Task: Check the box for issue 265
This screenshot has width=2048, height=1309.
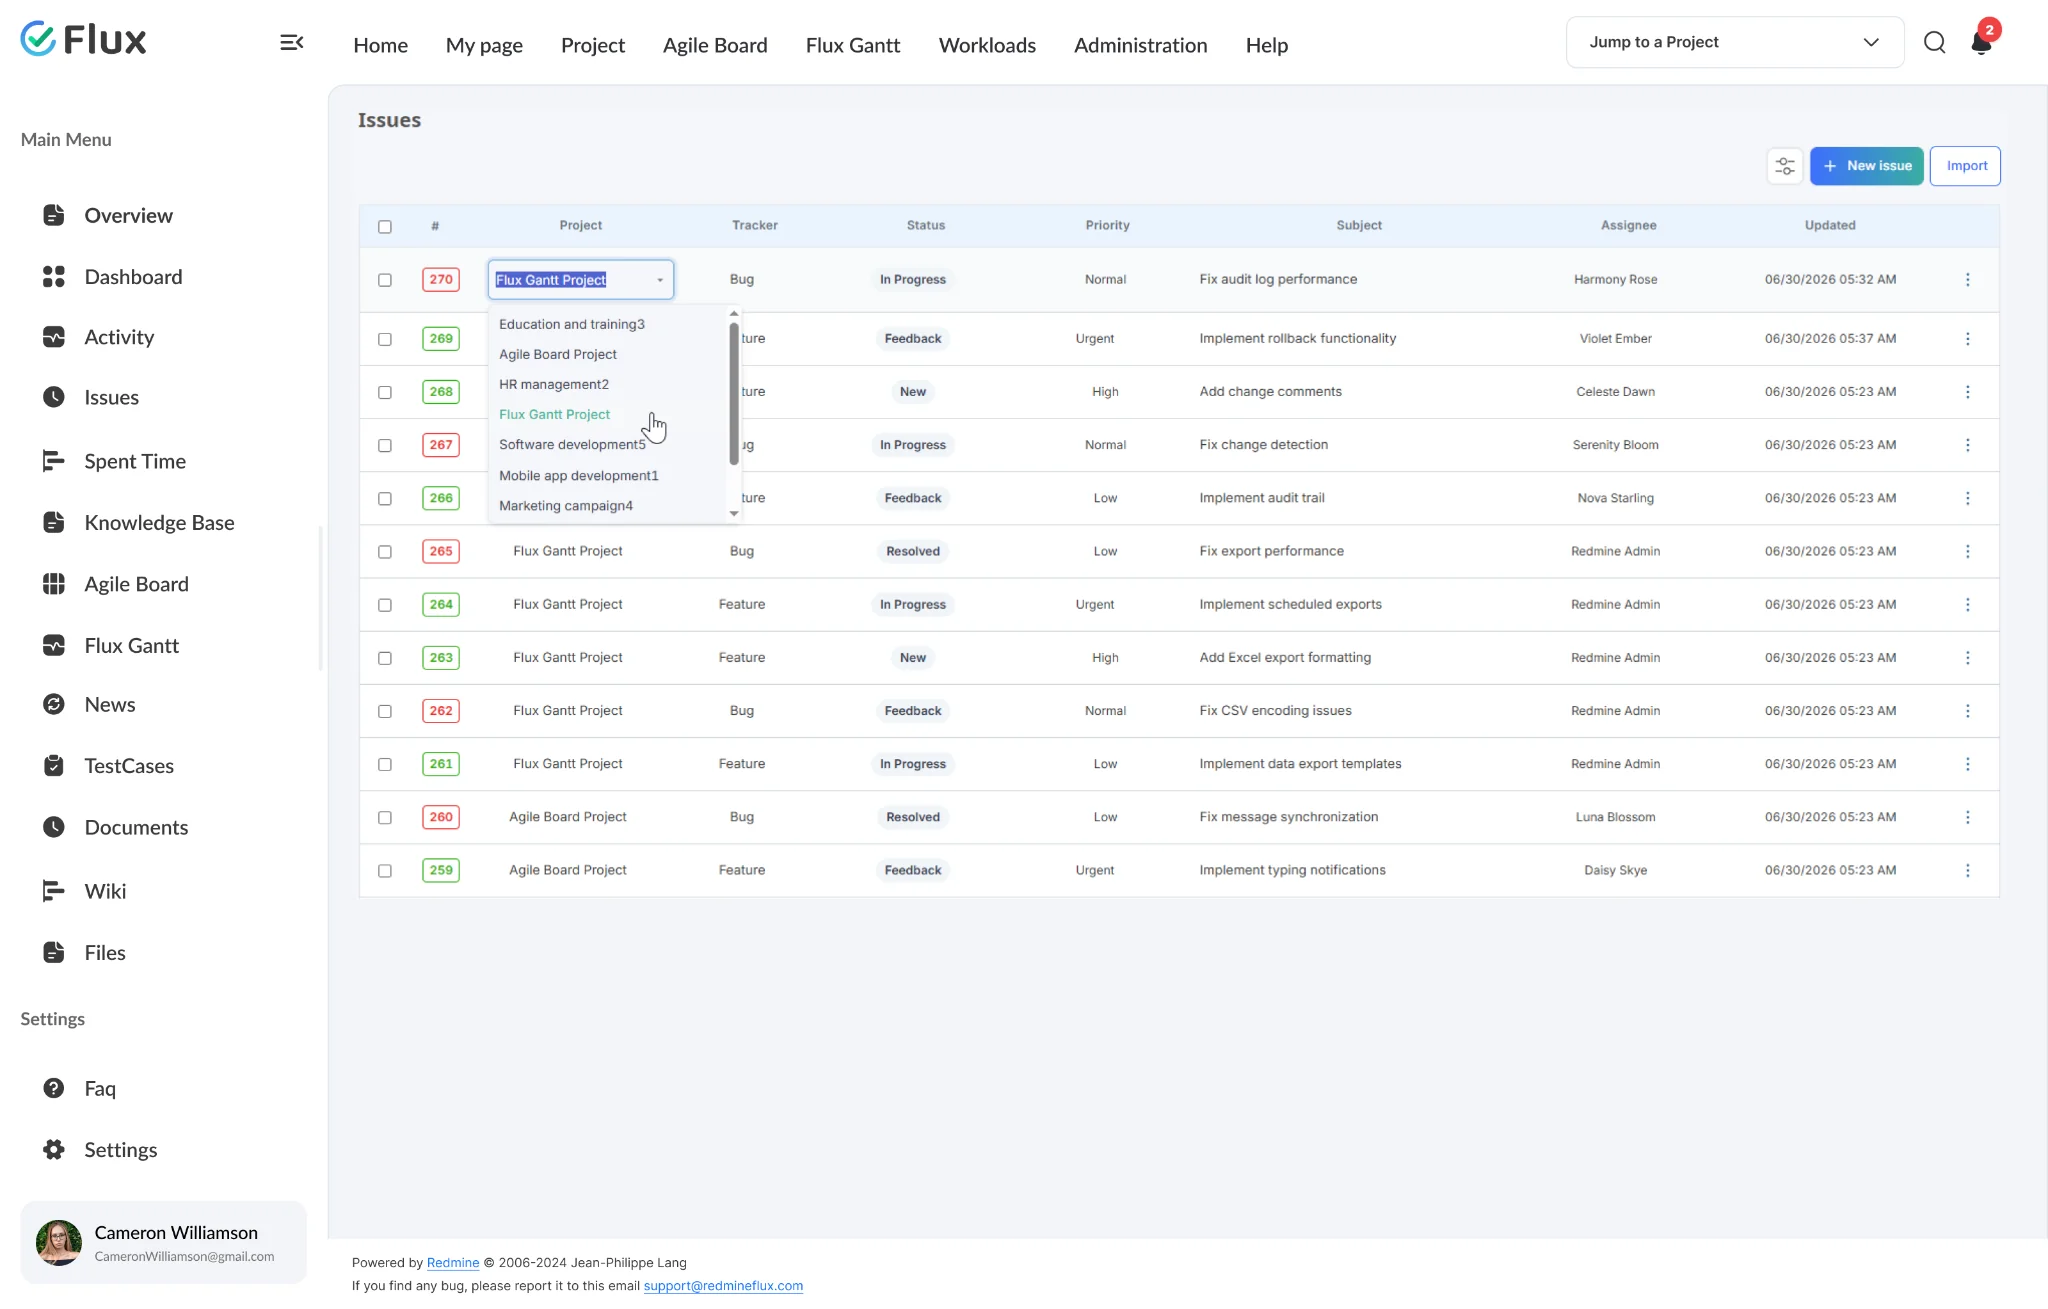Action: coord(385,551)
